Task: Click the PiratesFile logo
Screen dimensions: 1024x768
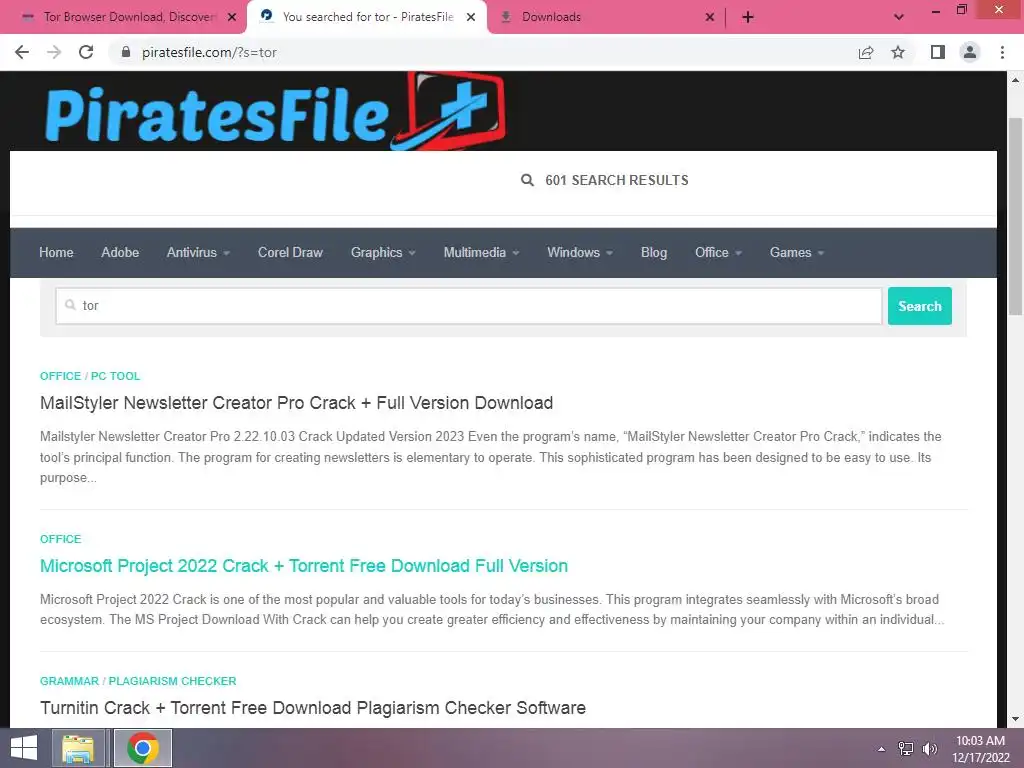Action: [x=275, y=112]
